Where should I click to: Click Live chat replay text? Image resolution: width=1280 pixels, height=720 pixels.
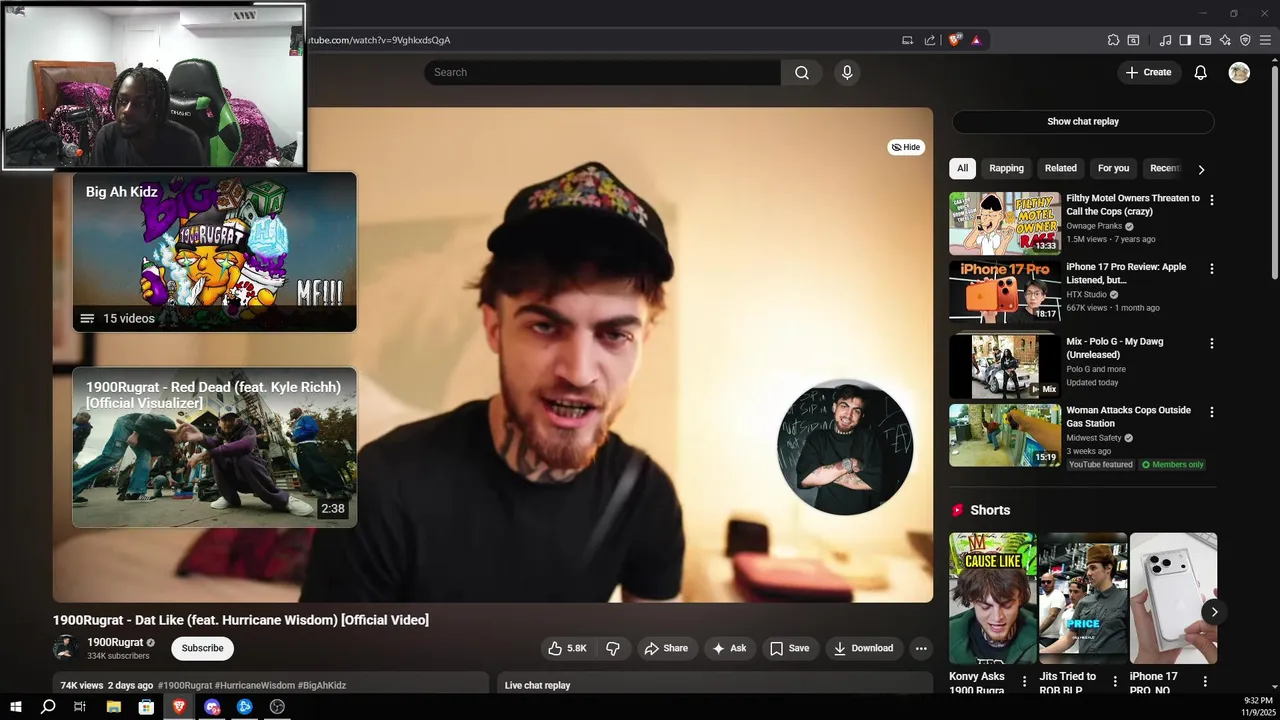[537, 685]
